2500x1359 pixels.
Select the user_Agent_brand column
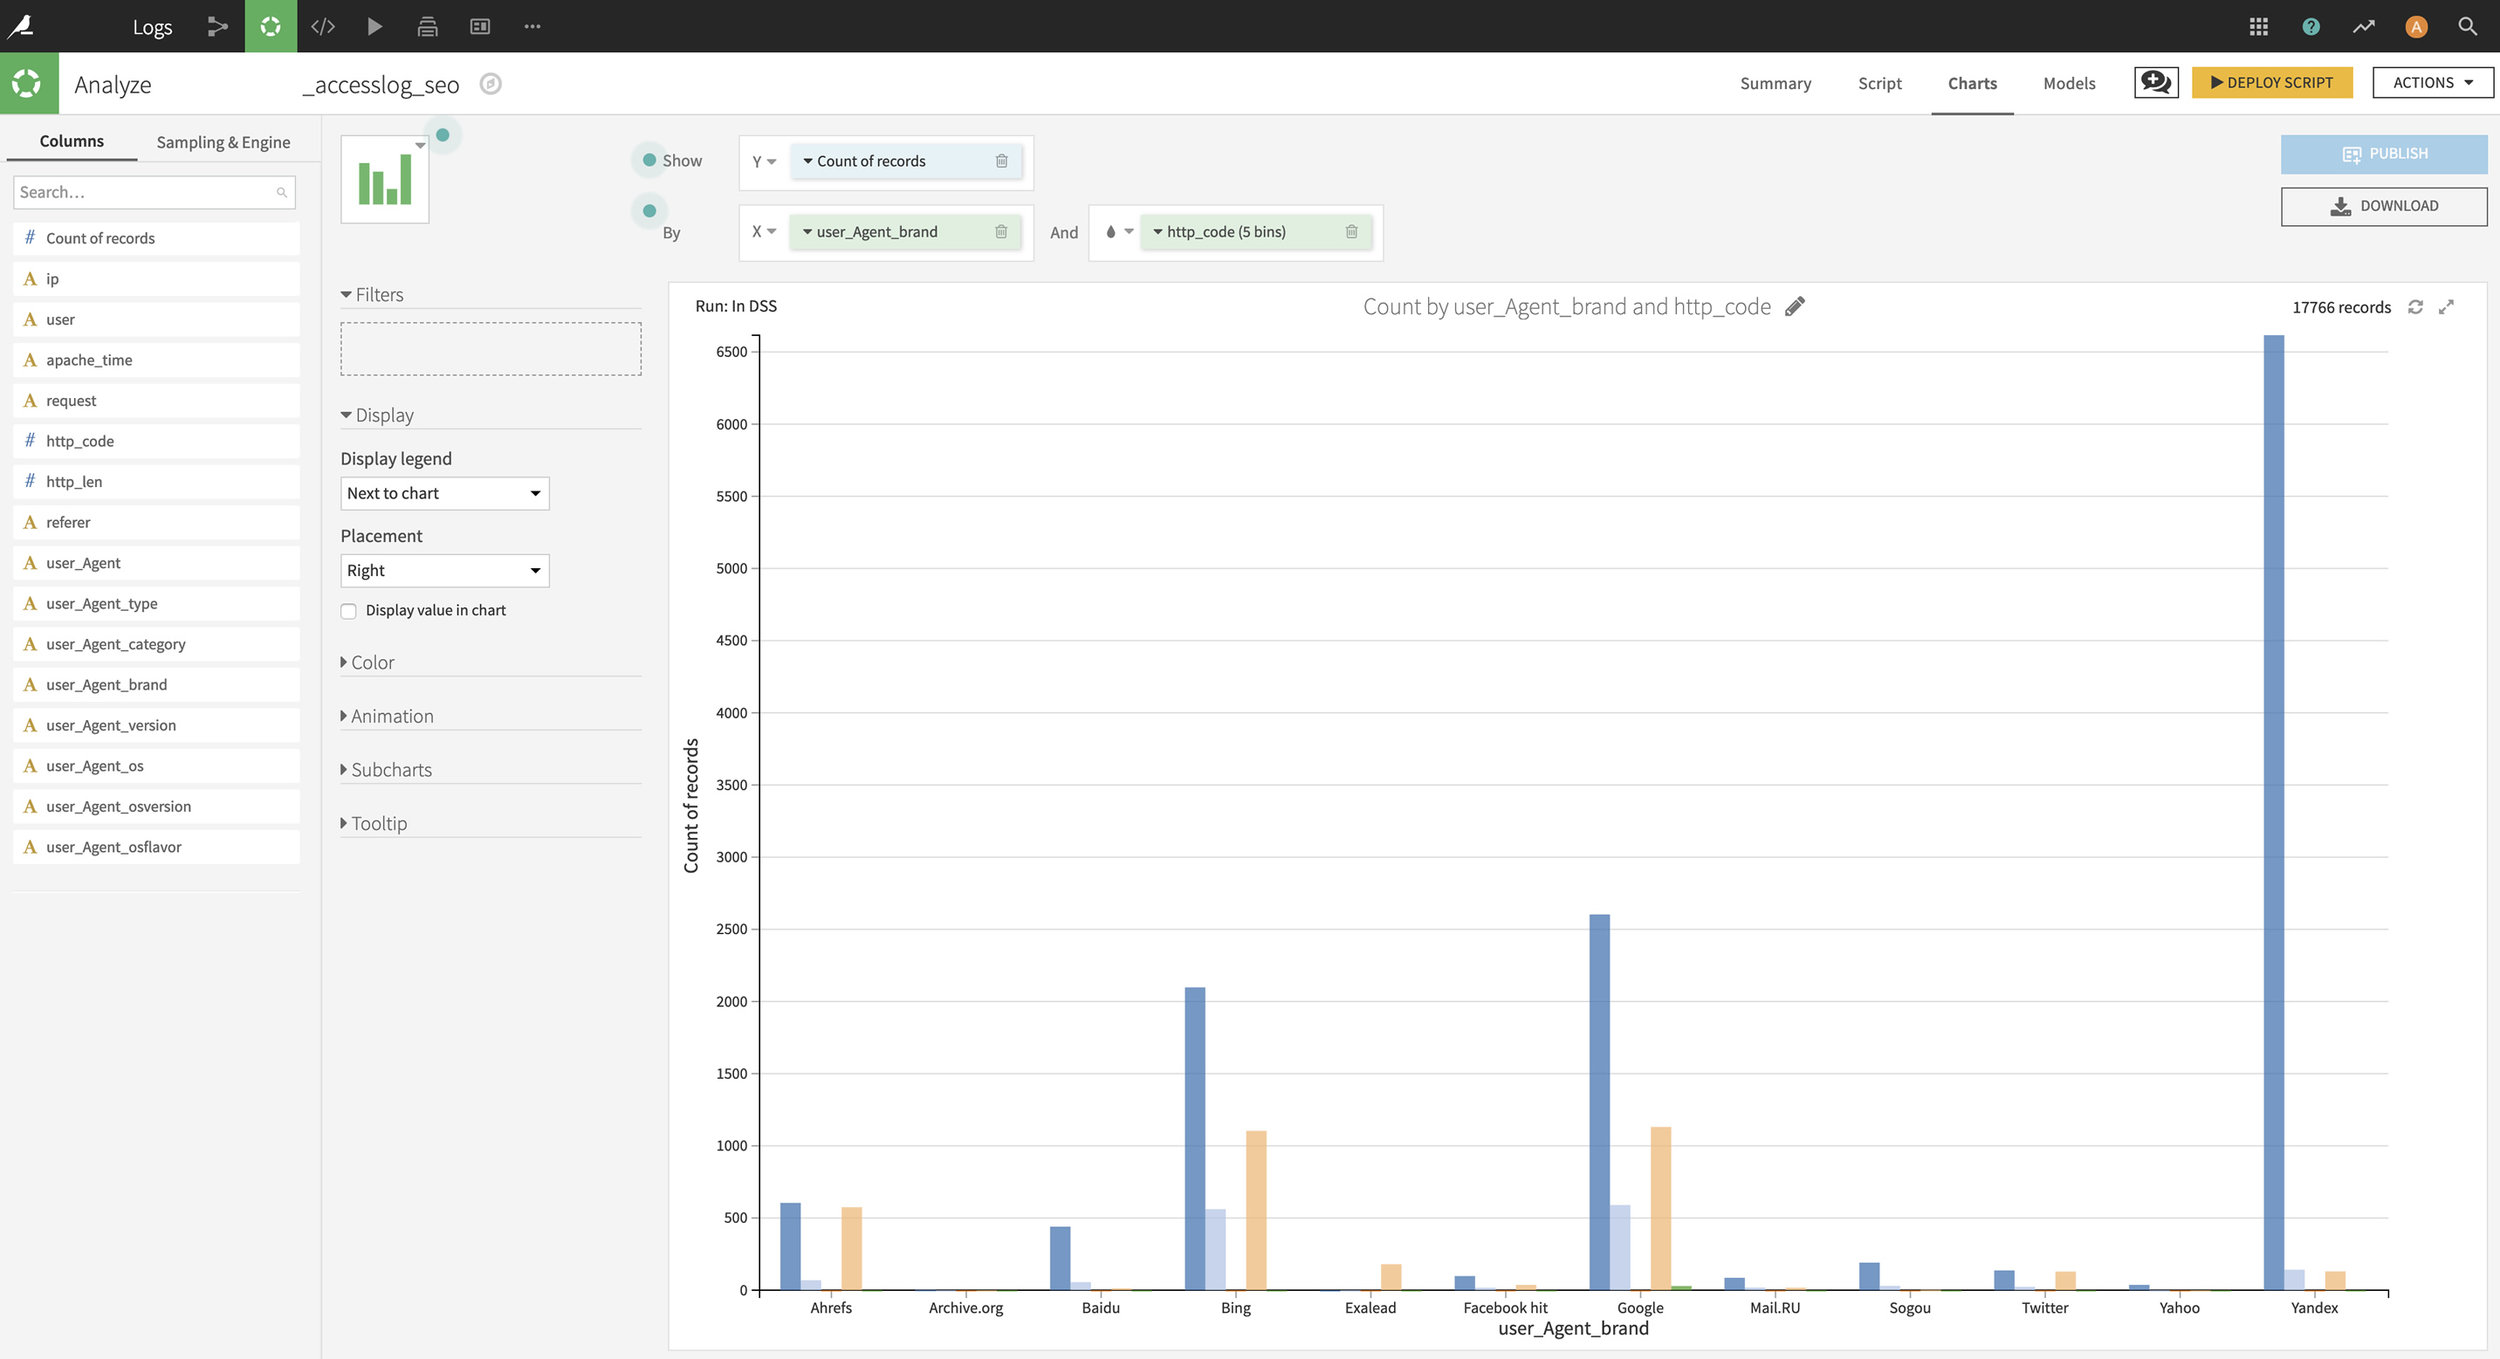coord(156,685)
